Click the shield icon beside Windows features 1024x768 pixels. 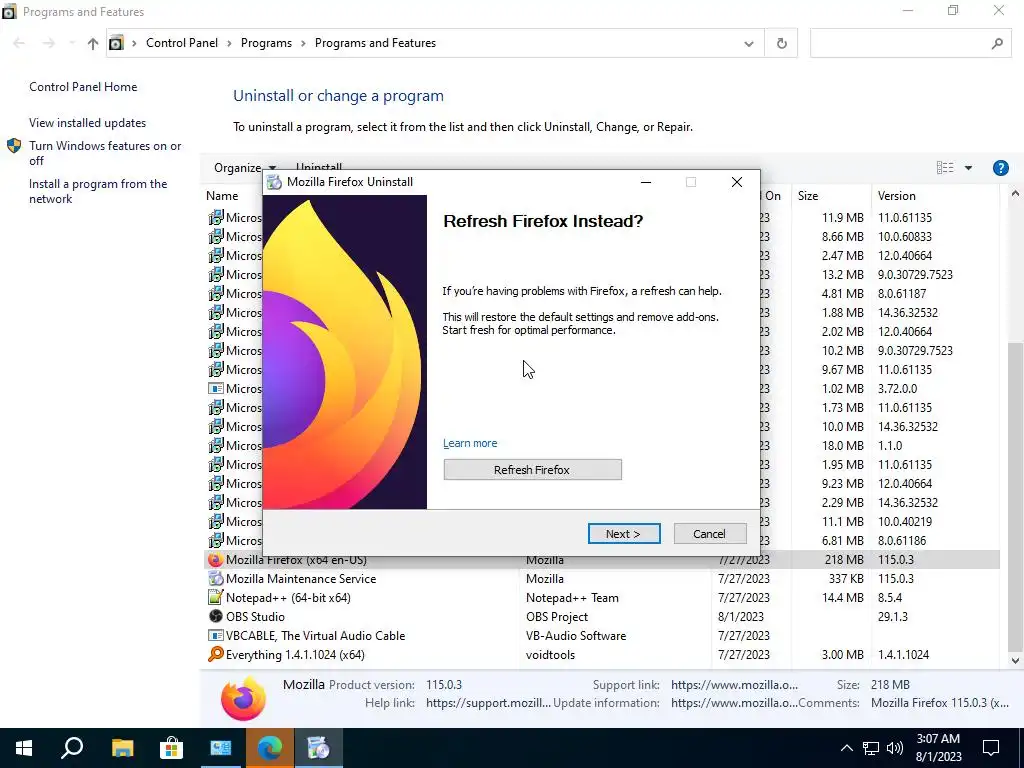[14, 146]
